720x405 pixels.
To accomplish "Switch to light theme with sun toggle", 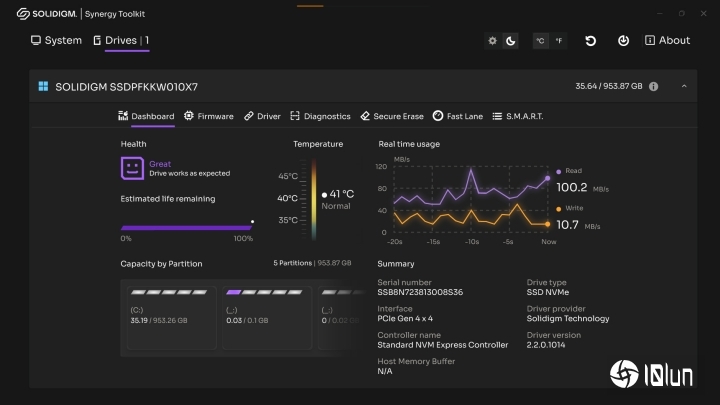I will pyautogui.click(x=492, y=41).
